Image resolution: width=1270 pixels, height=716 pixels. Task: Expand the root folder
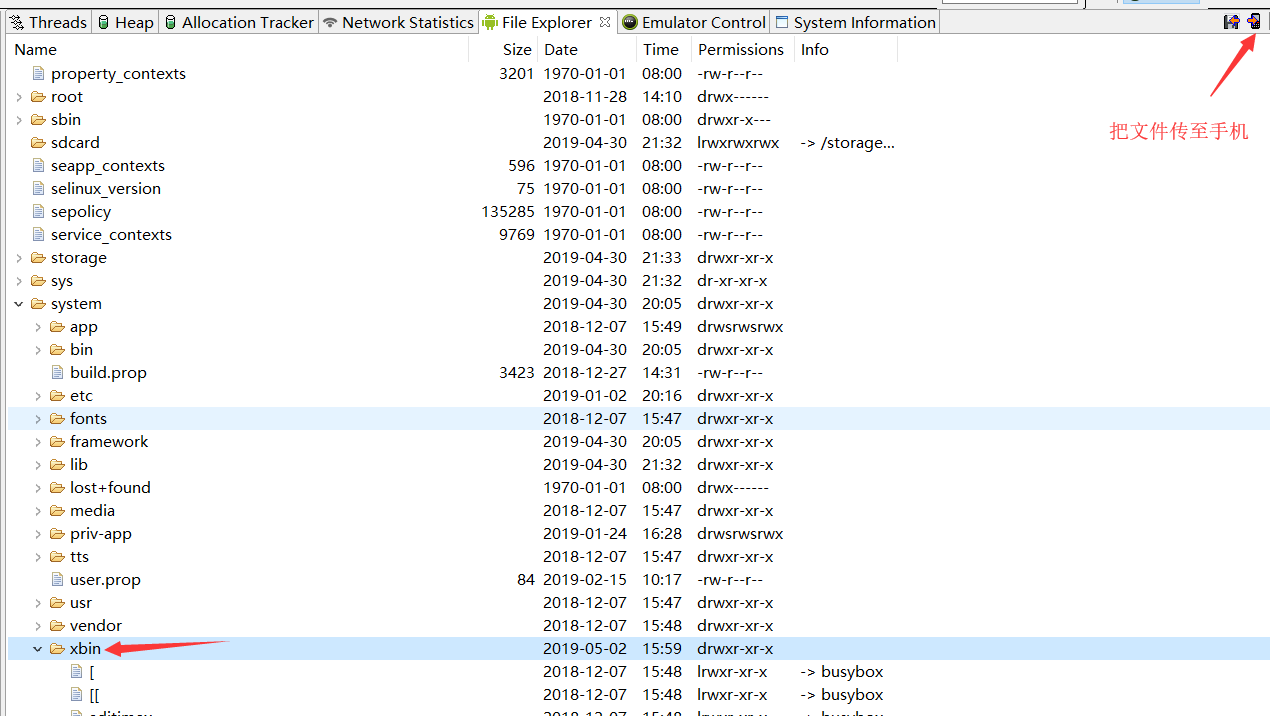coord(18,96)
